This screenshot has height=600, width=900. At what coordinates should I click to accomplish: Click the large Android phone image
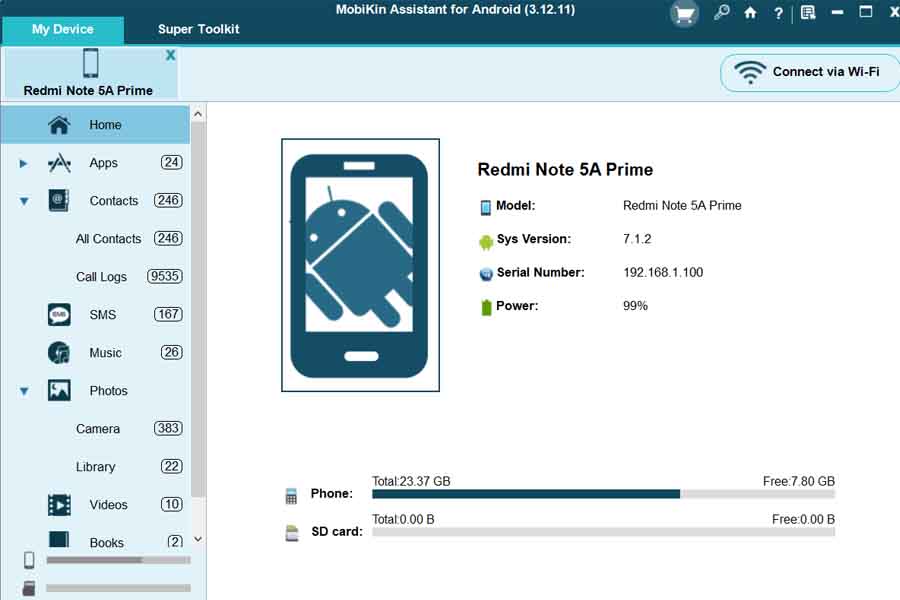point(360,265)
